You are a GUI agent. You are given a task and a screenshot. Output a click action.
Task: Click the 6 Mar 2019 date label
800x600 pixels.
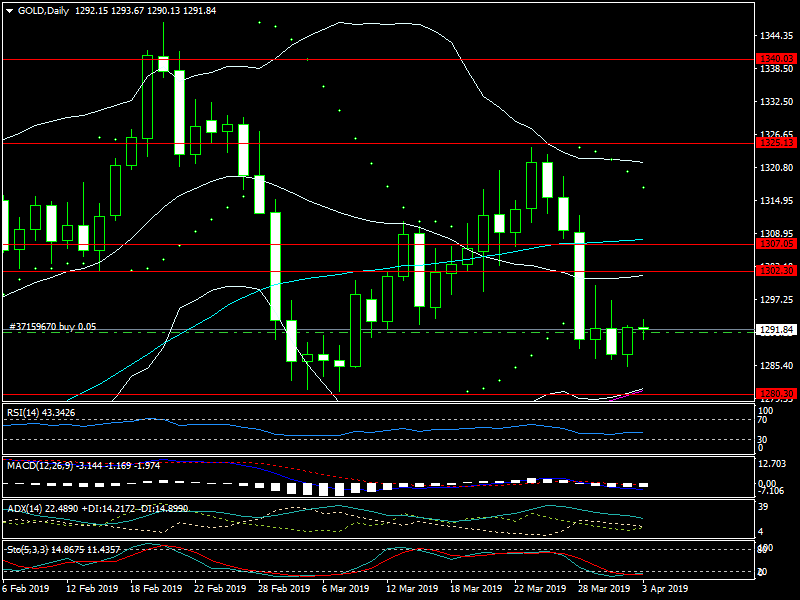coord(345,589)
